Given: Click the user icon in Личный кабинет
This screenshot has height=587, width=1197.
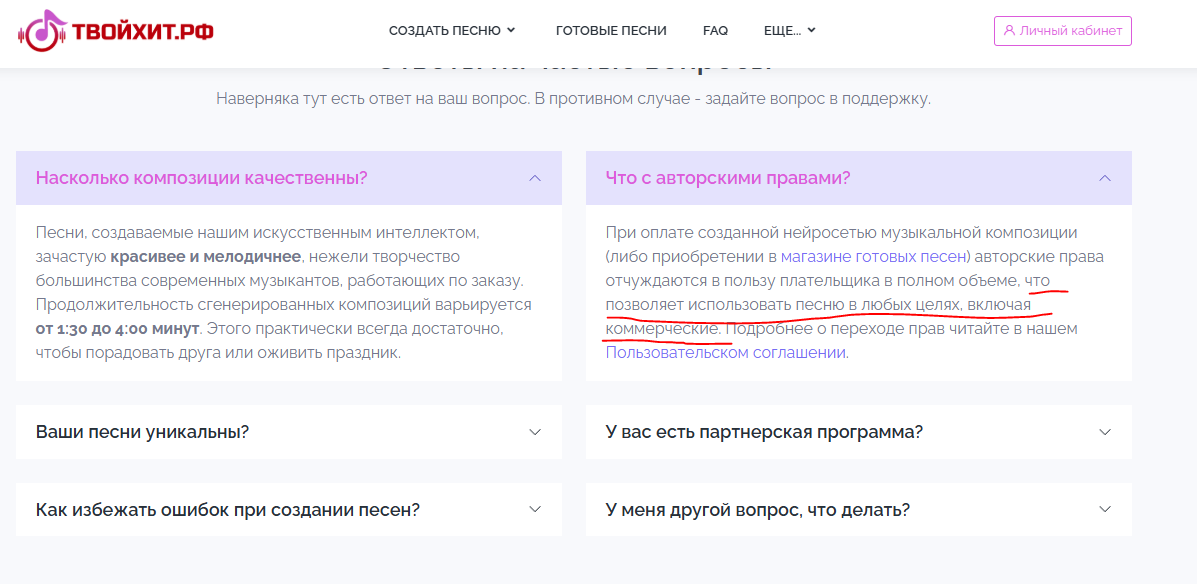Looking at the screenshot, I should tap(1008, 31).
